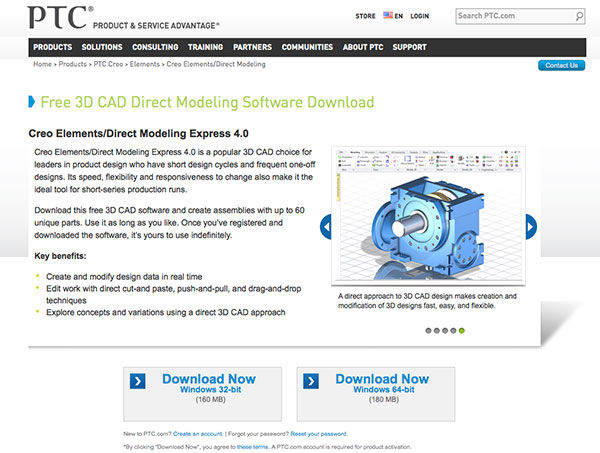Click the Login link
The image size is (600, 453).
420,16
